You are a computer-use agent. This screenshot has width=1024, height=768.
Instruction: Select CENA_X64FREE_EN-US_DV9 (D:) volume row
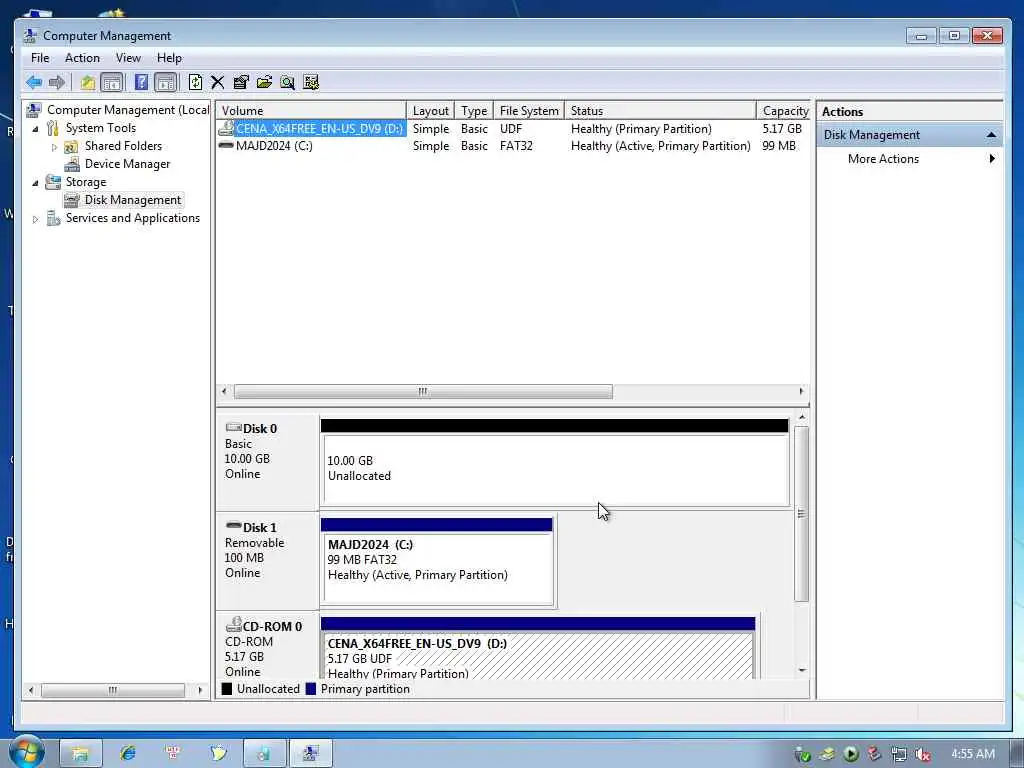click(x=513, y=129)
